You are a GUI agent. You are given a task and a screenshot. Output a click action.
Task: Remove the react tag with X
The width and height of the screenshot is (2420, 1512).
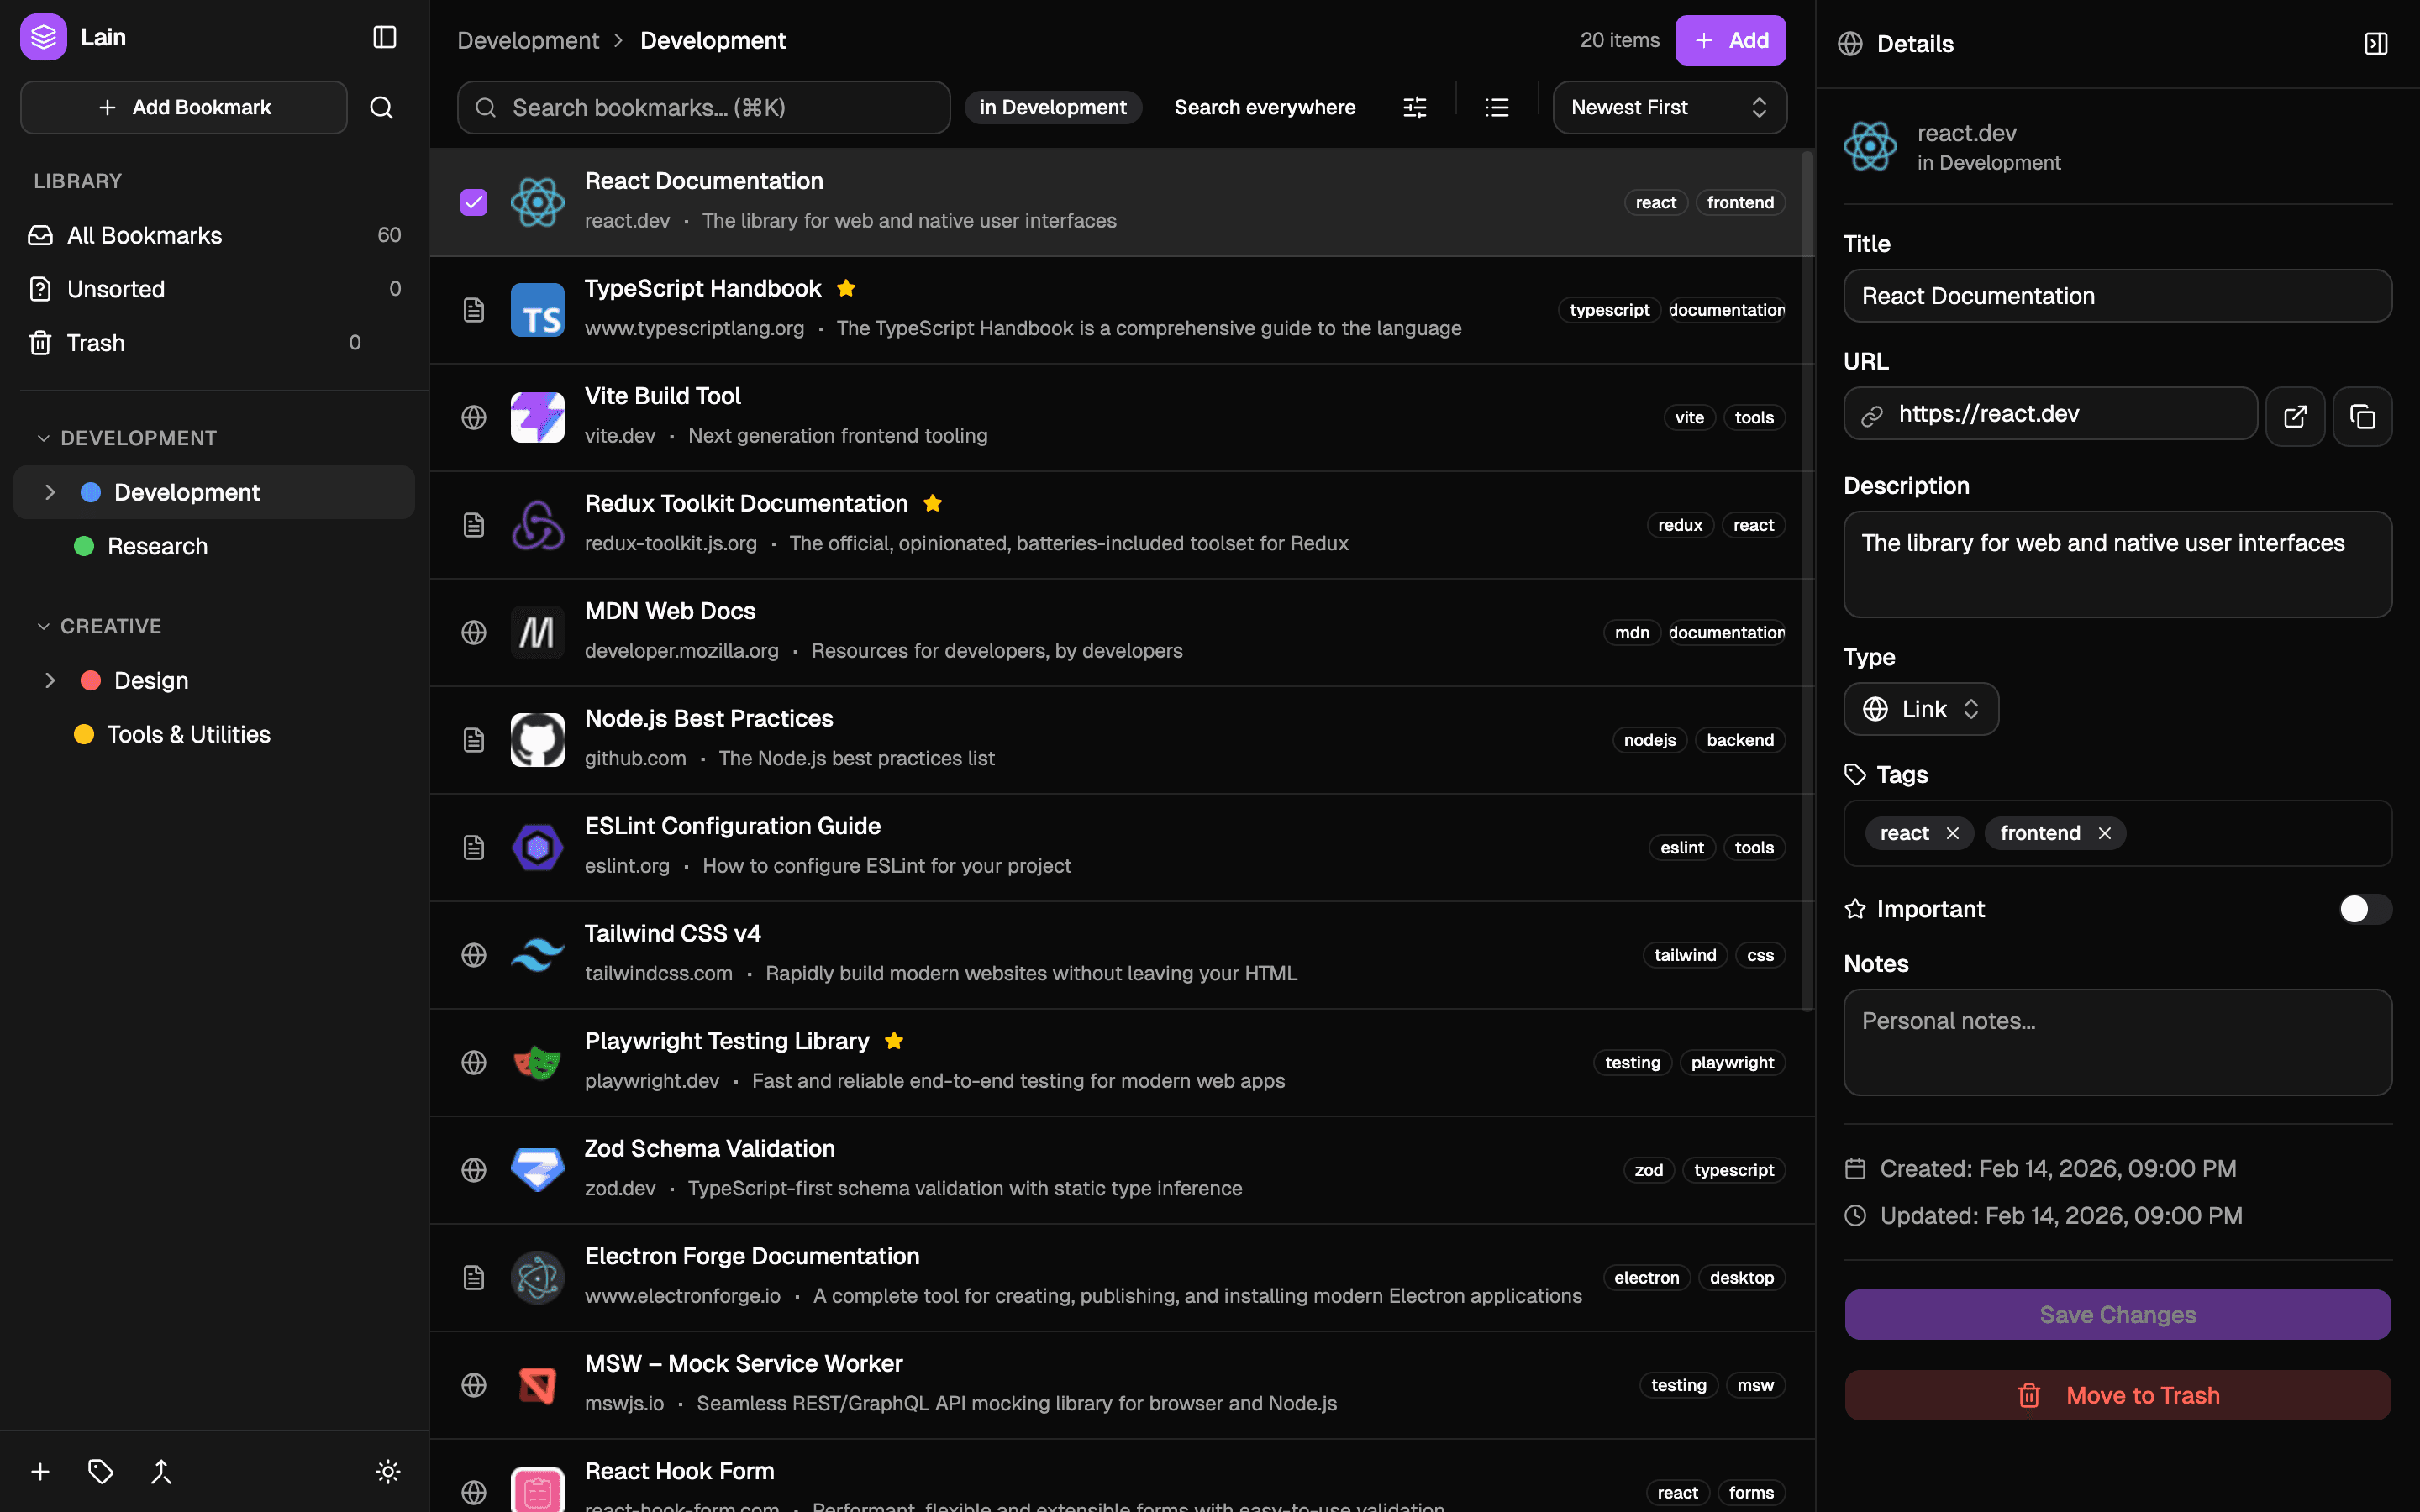(1952, 833)
